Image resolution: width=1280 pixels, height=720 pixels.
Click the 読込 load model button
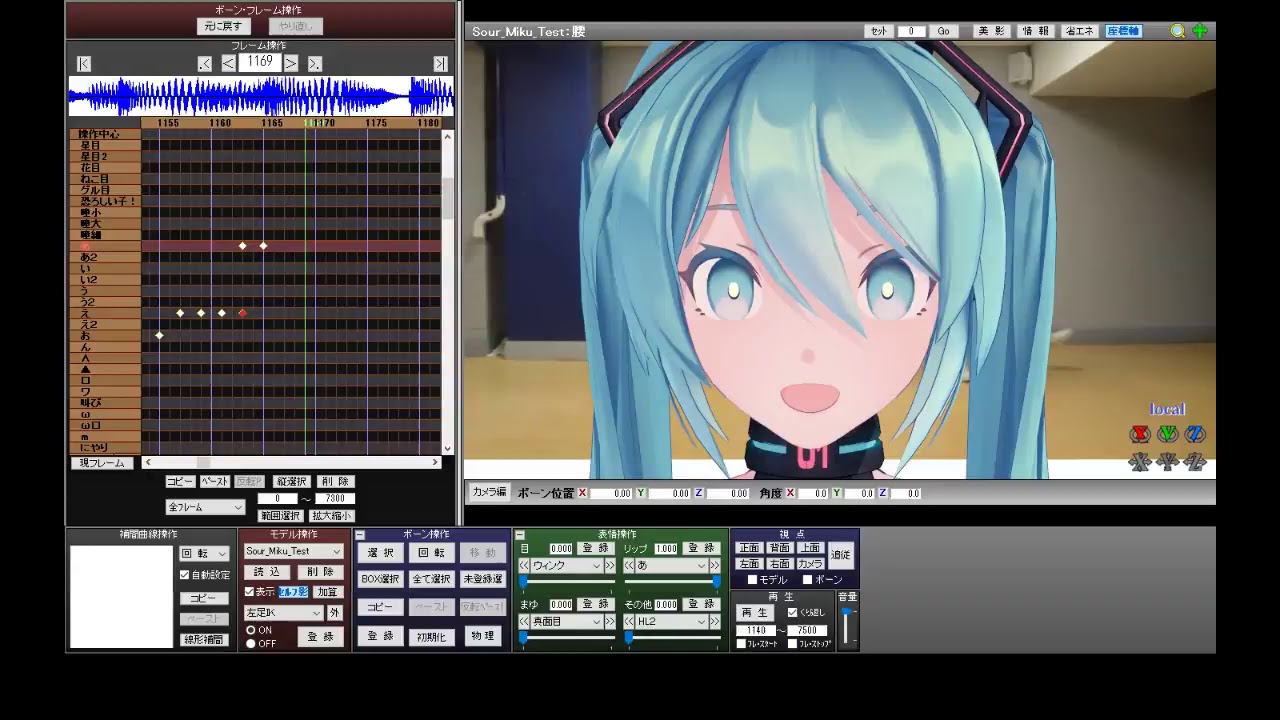coord(267,572)
